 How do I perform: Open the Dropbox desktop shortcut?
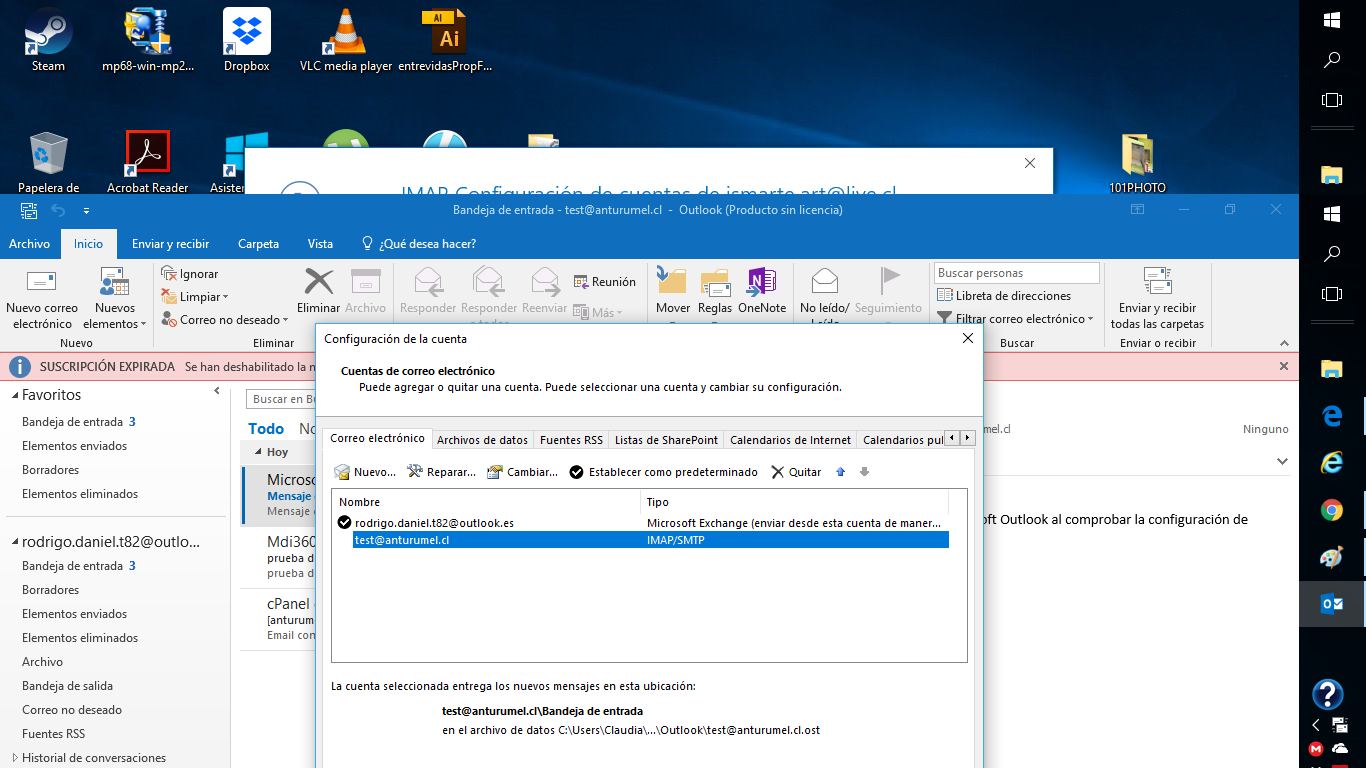(247, 40)
